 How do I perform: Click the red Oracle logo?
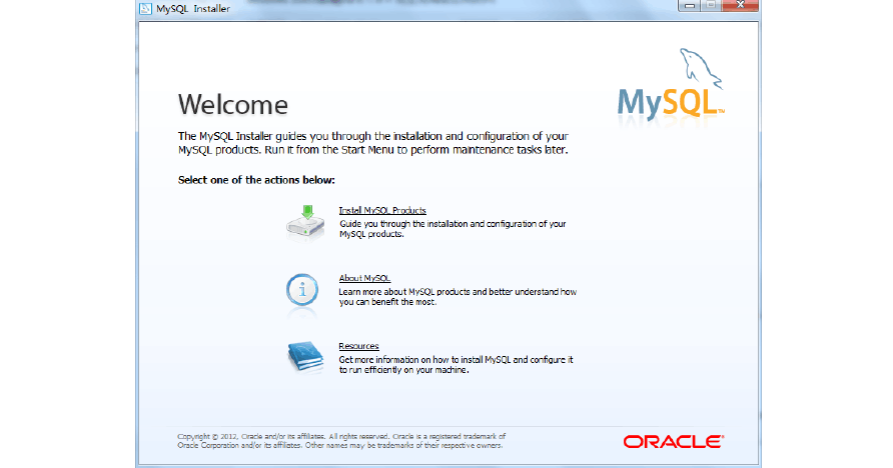point(673,442)
